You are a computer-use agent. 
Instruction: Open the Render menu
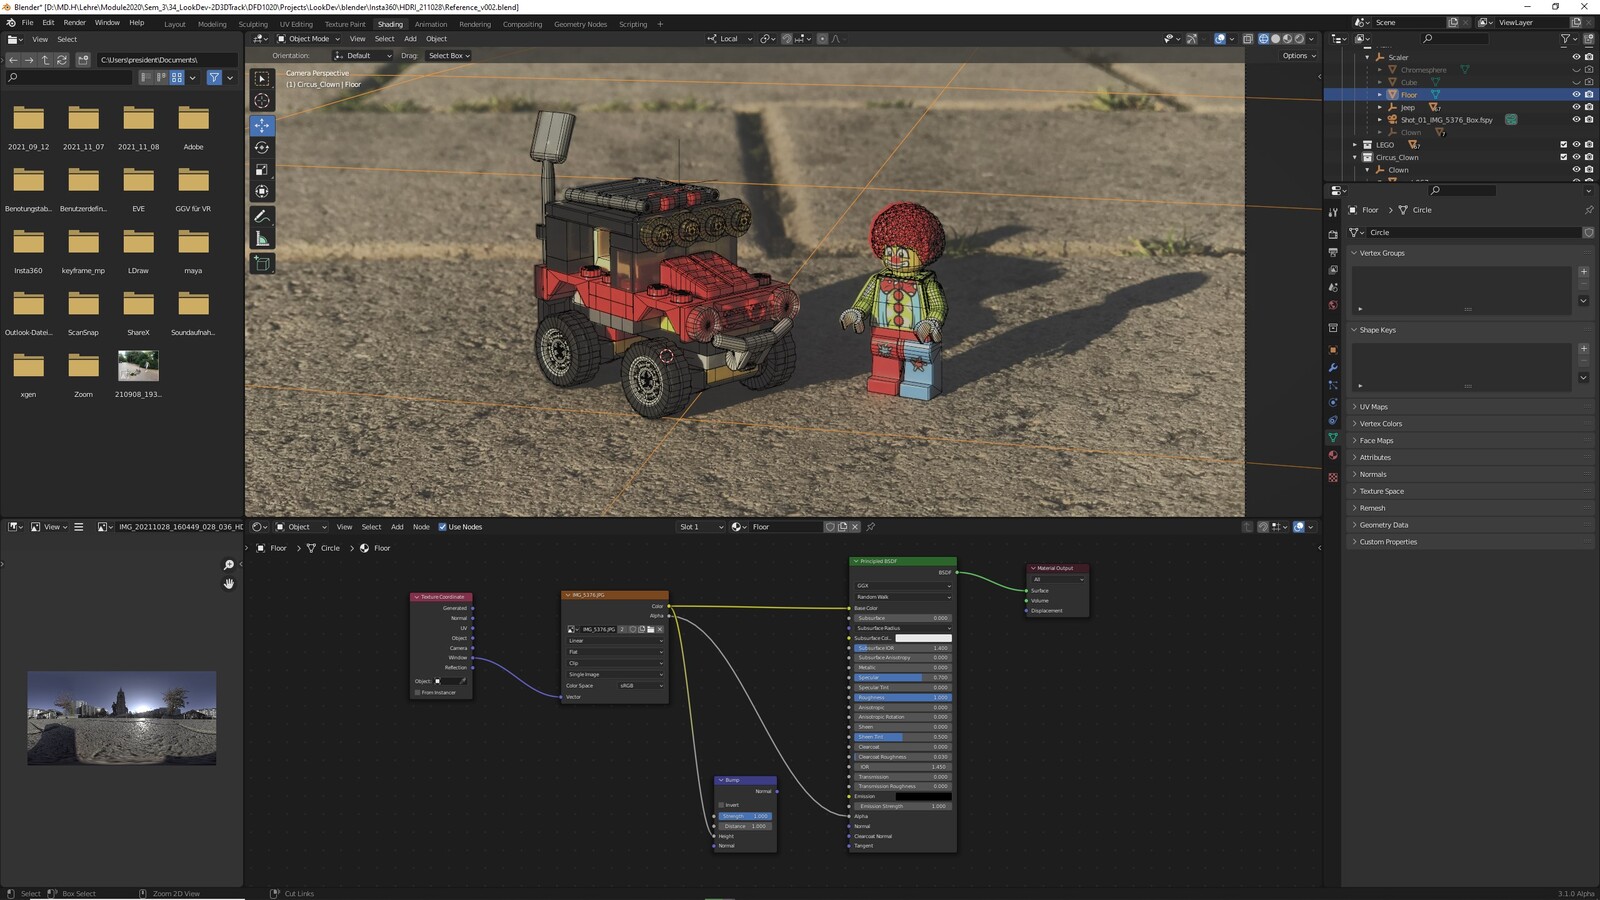pyautogui.click(x=74, y=22)
